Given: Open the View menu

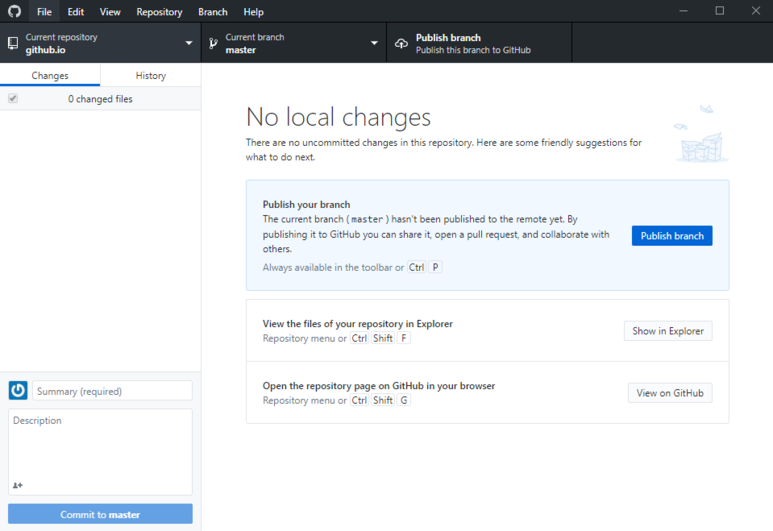Looking at the screenshot, I should tap(110, 11).
